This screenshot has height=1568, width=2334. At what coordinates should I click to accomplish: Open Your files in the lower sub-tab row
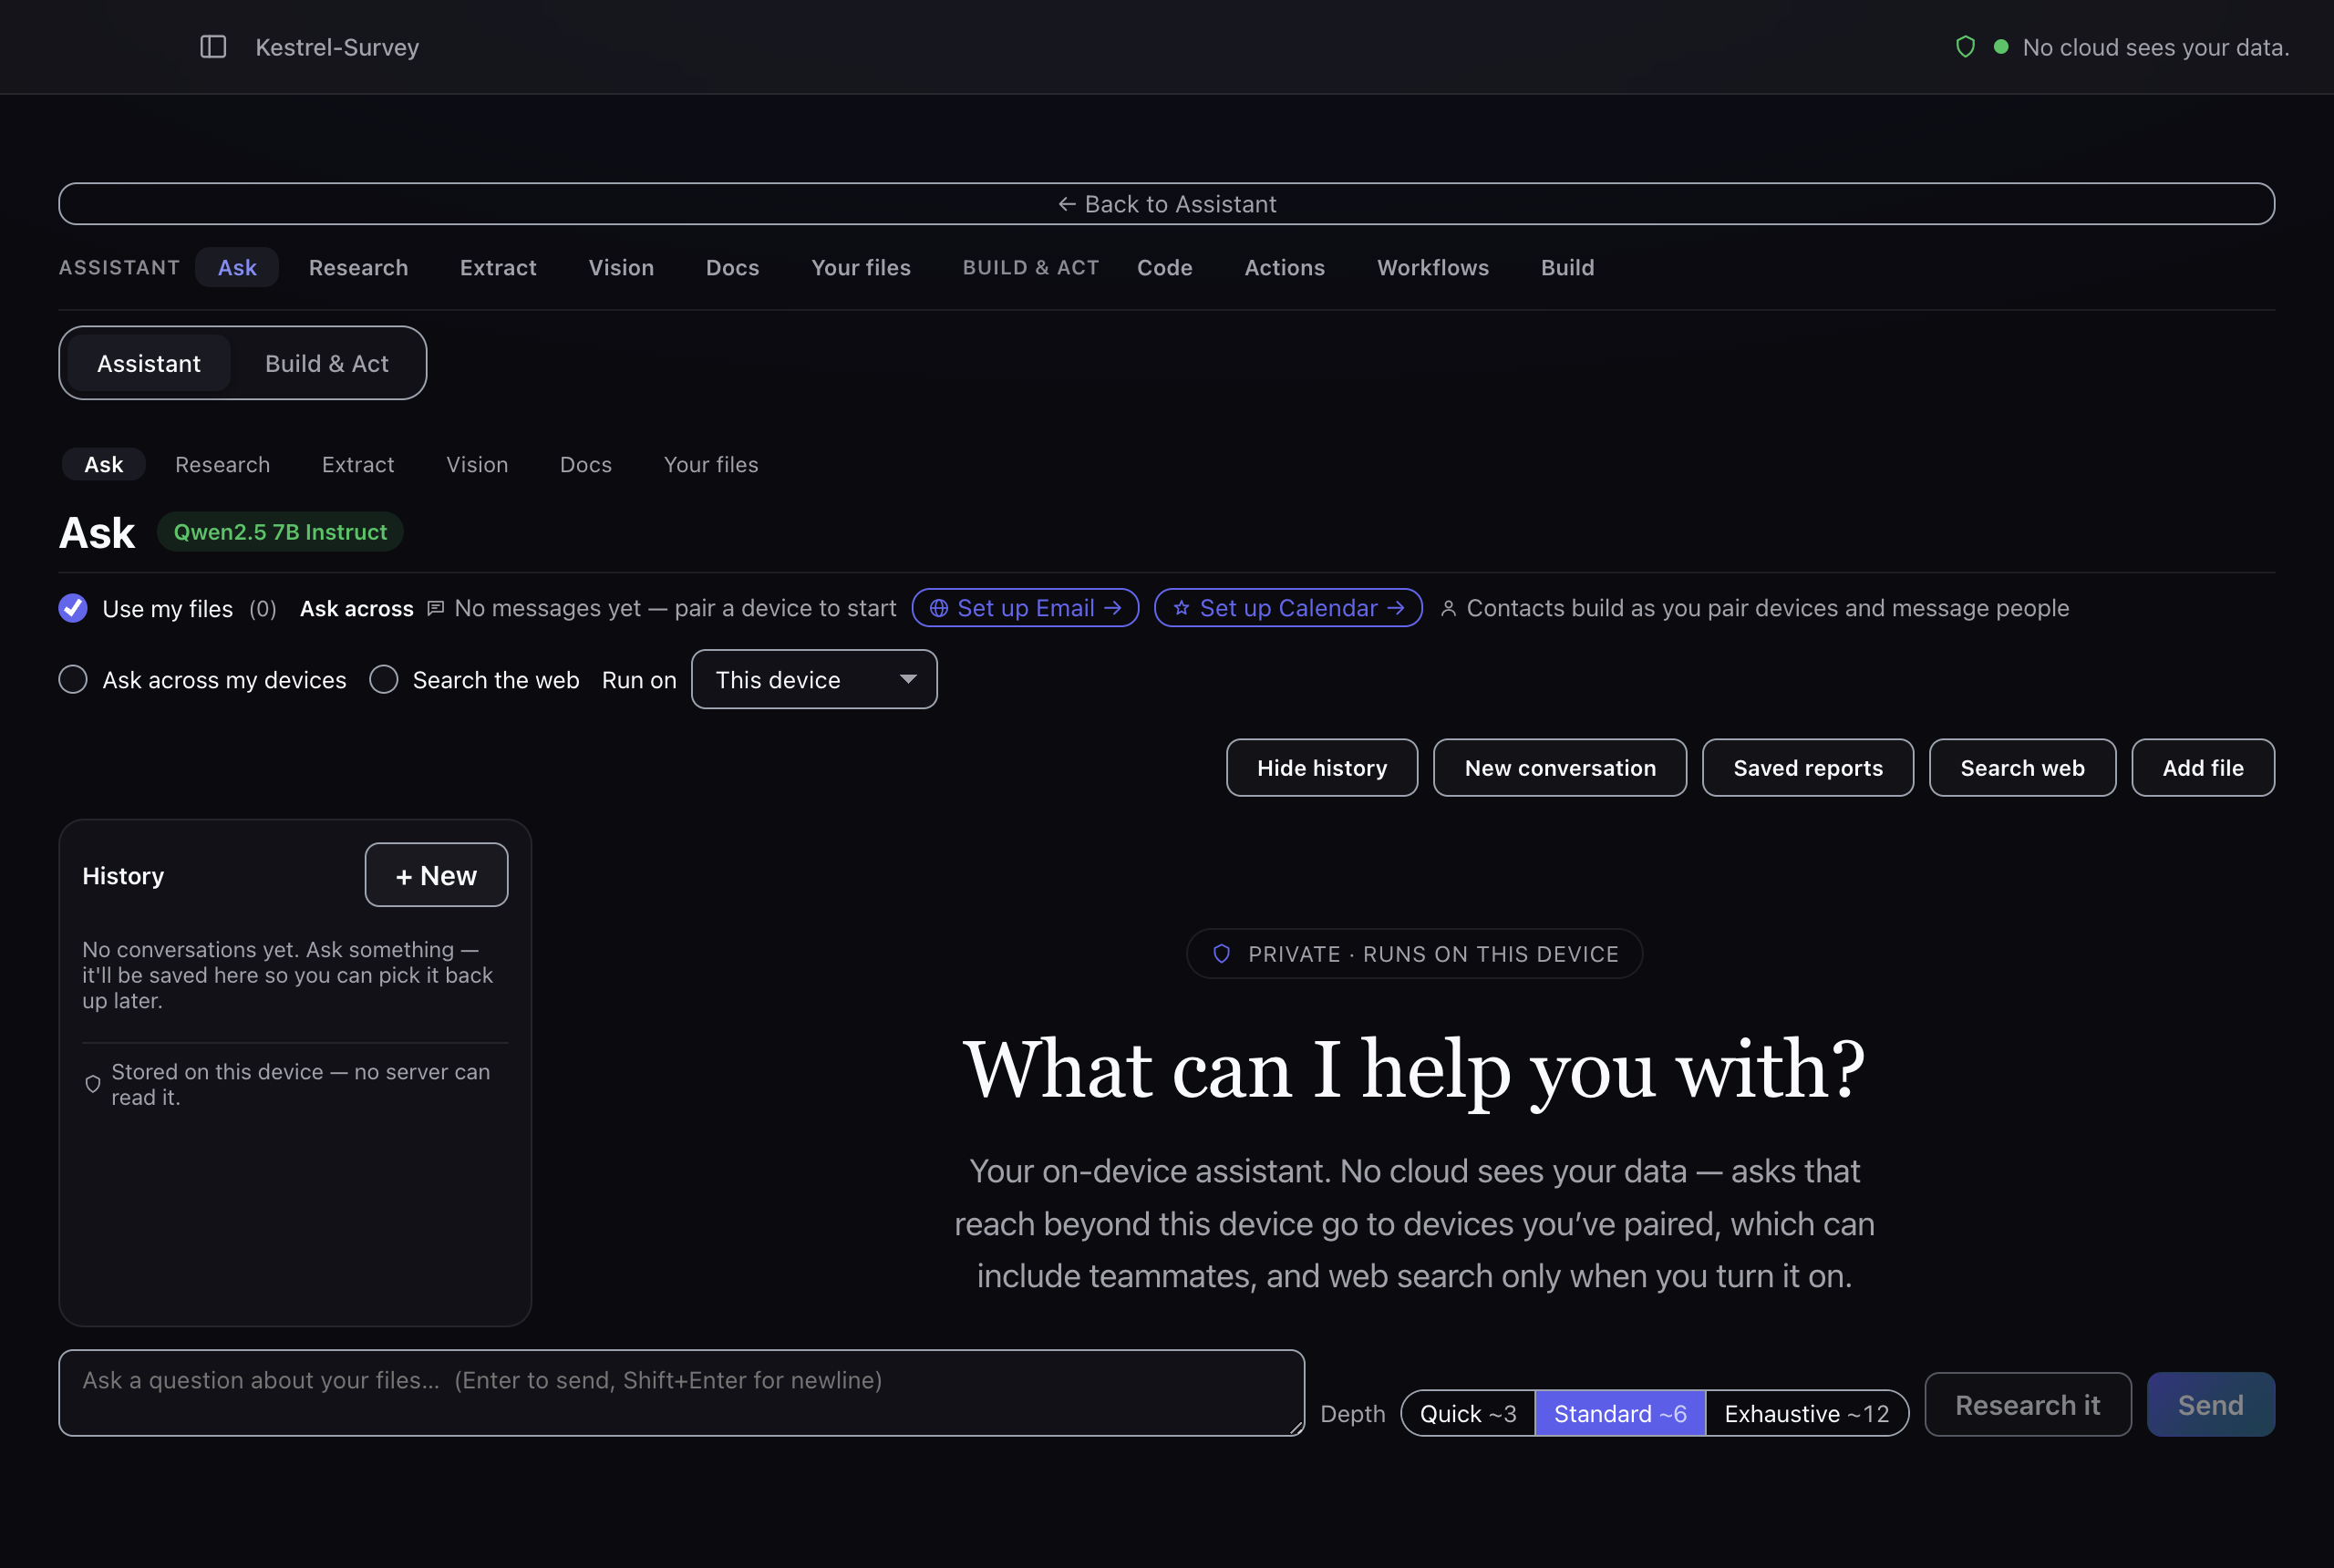711,464
